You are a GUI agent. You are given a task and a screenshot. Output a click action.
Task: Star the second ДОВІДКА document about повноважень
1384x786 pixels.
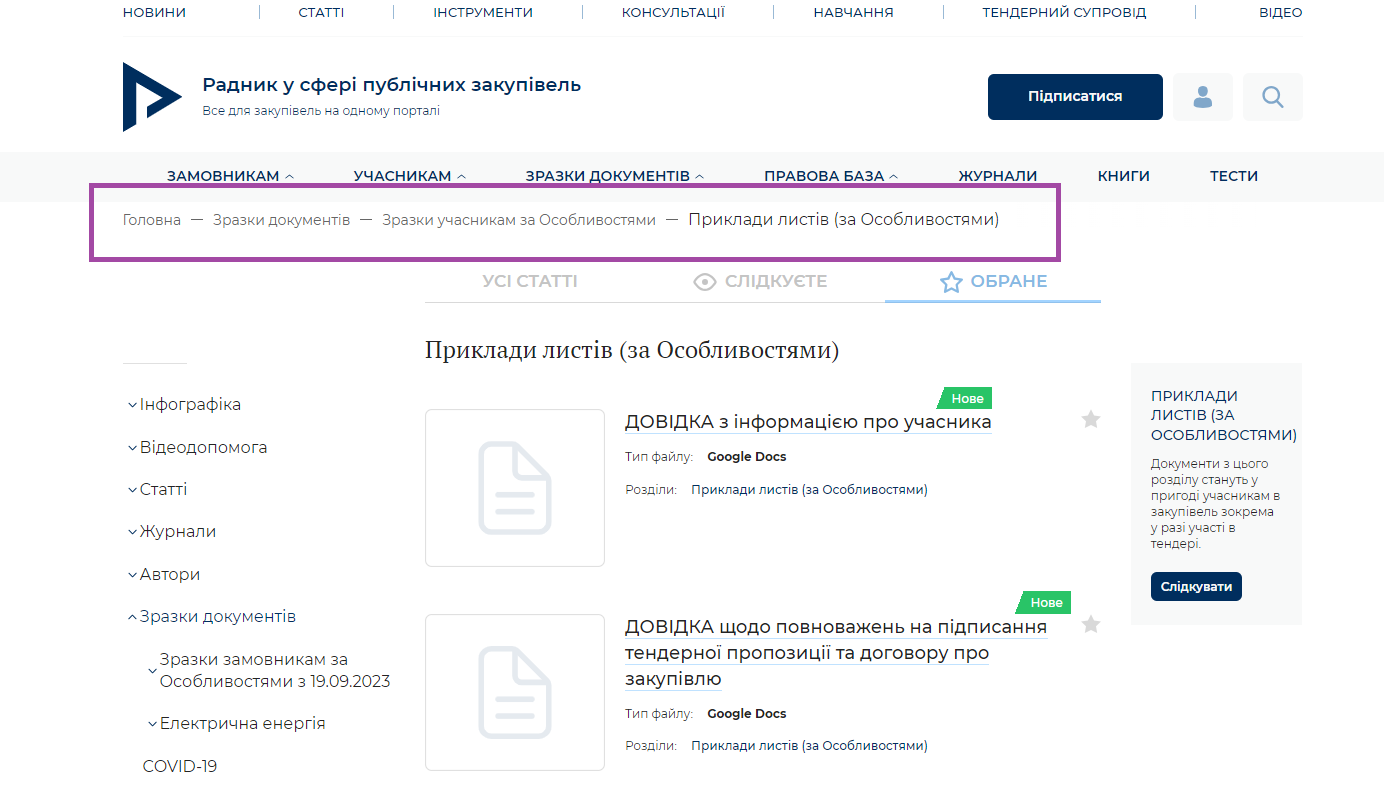coord(1091,625)
